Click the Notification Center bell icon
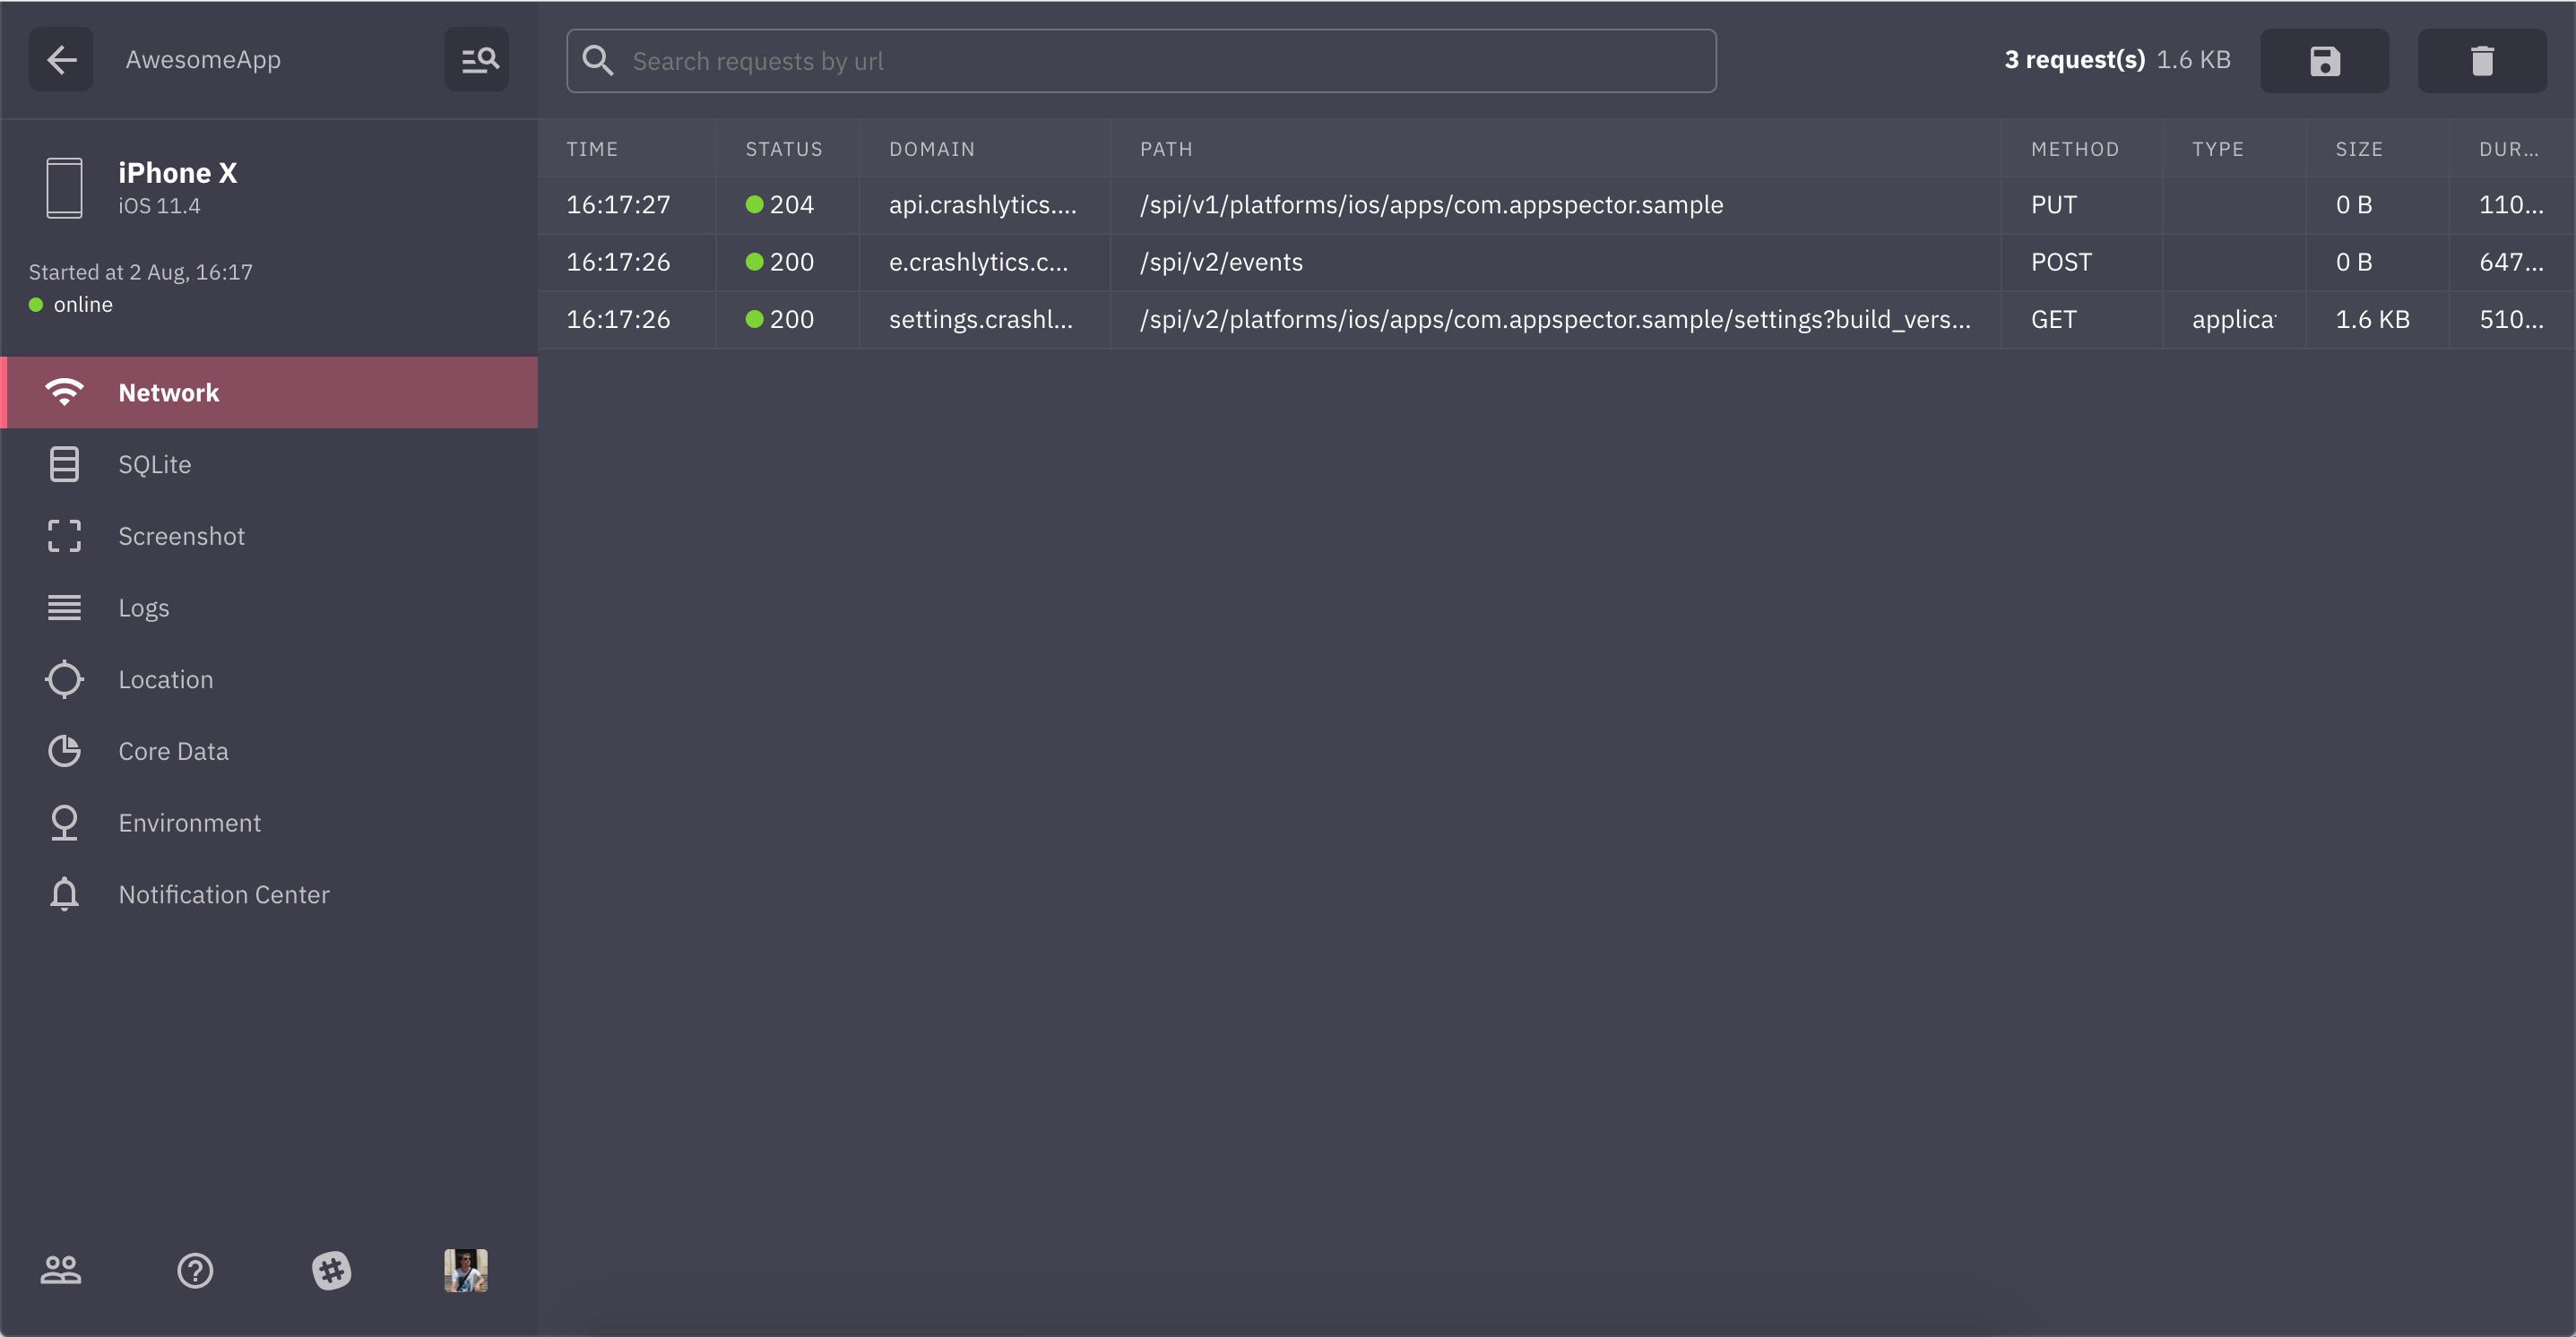Screen dimensions: 2576x1337 coord(64,894)
